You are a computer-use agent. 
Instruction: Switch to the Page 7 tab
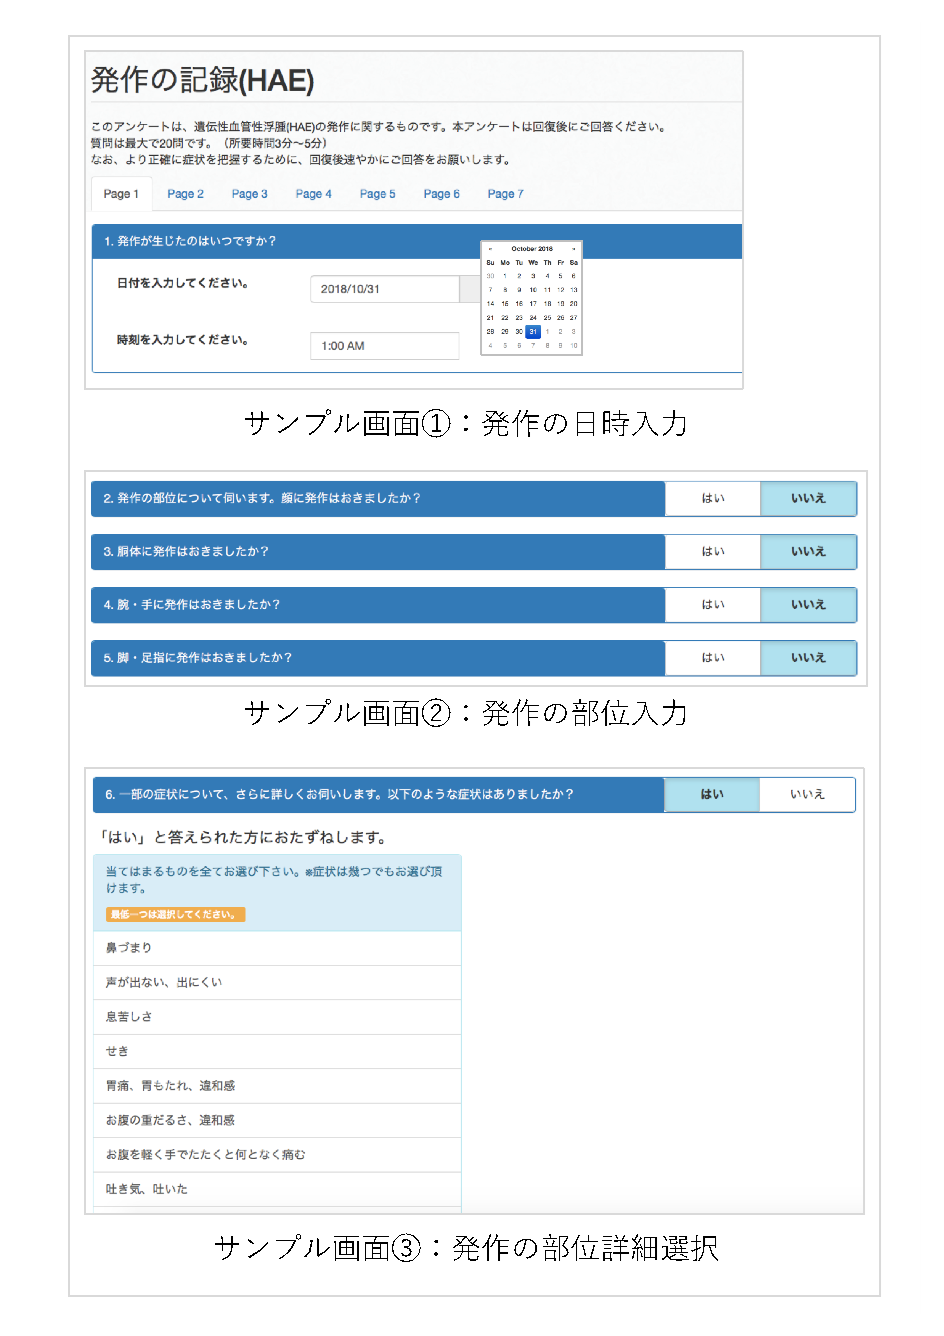coord(505,193)
